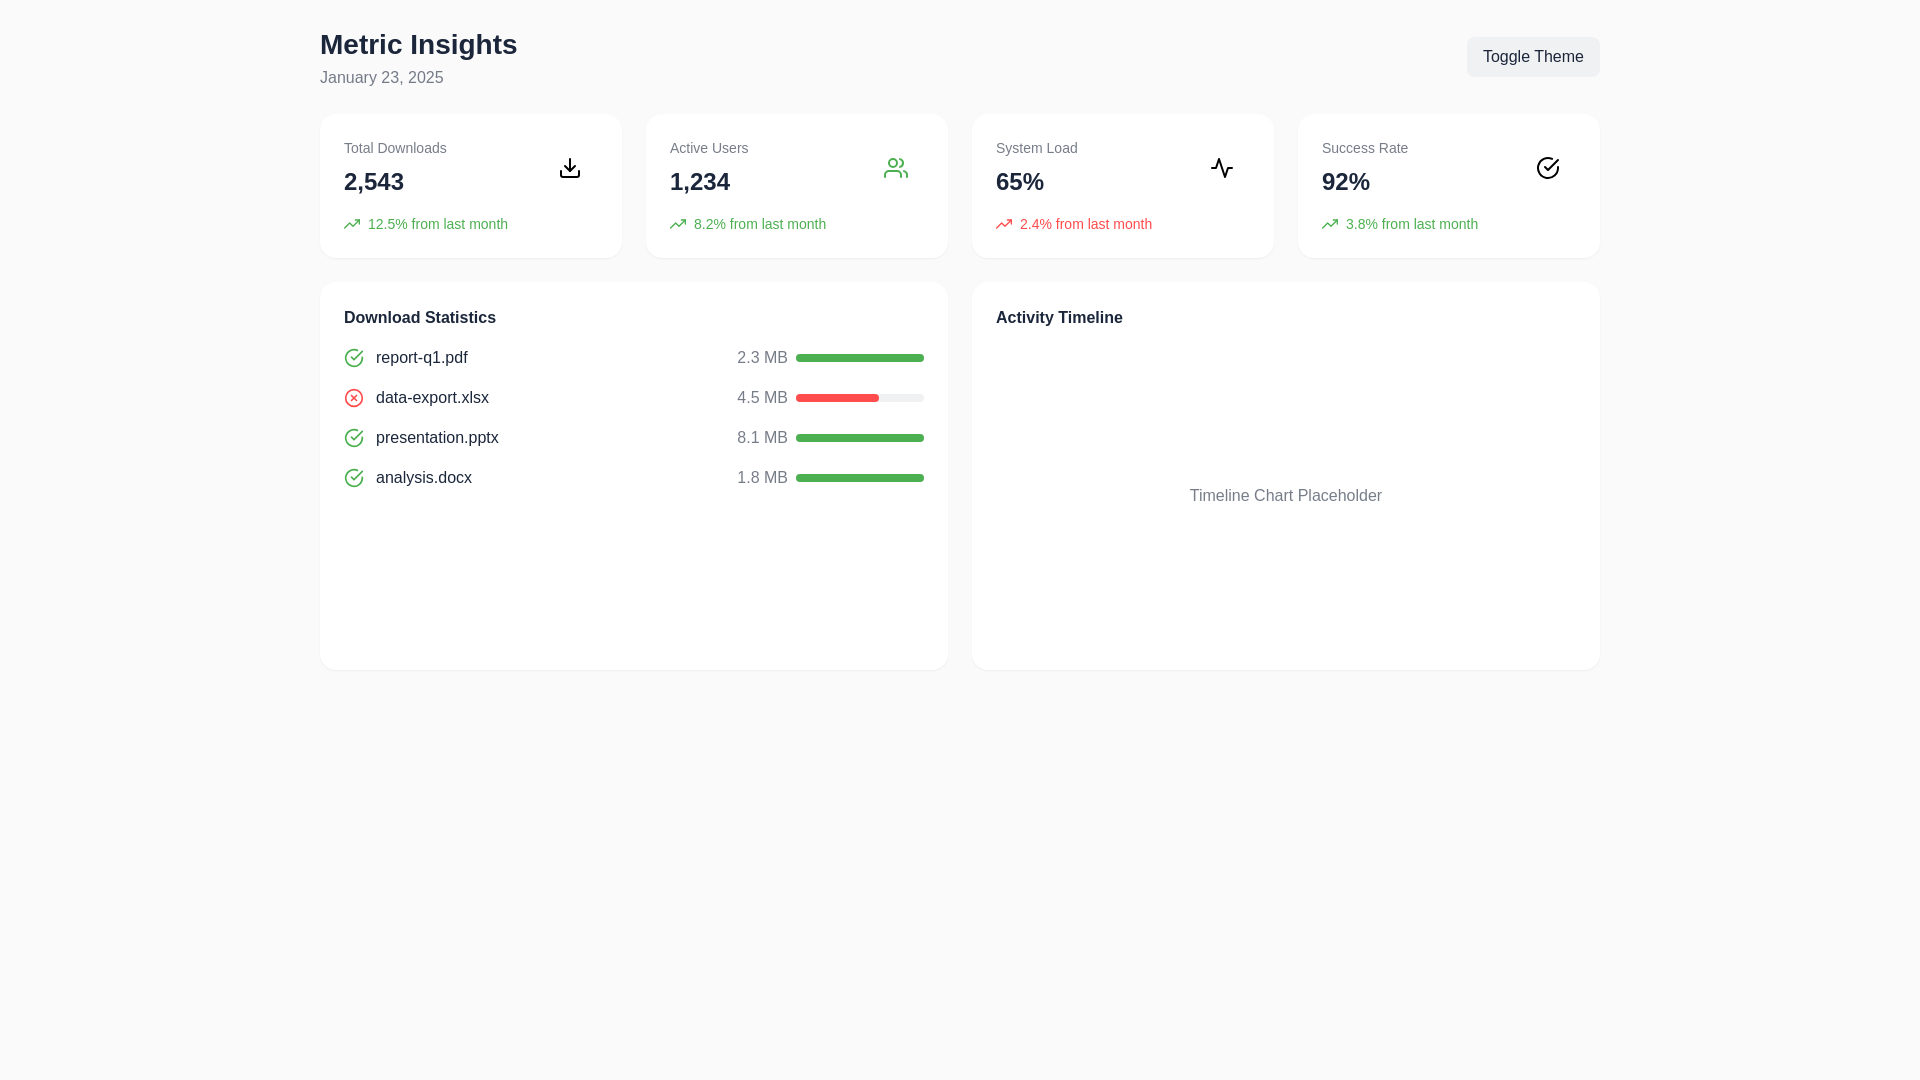This screenshot has width=1920, height=1080.
Task: Click the green progress bar for presentation.pptx
Action: point(859,437)
